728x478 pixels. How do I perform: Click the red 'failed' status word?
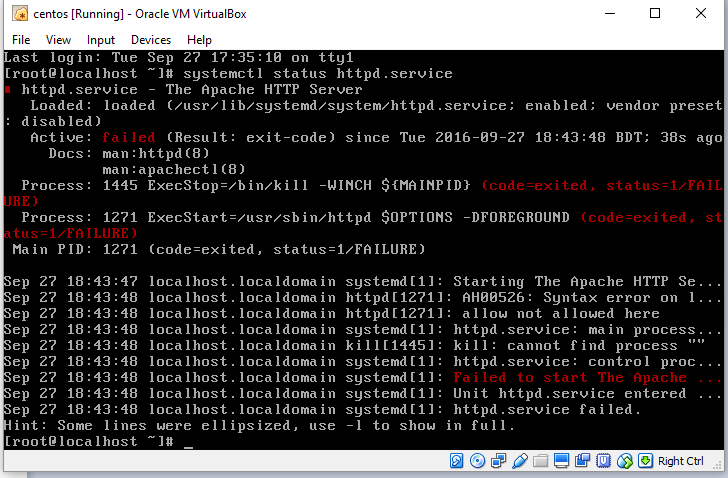click(x=129, y=137)
